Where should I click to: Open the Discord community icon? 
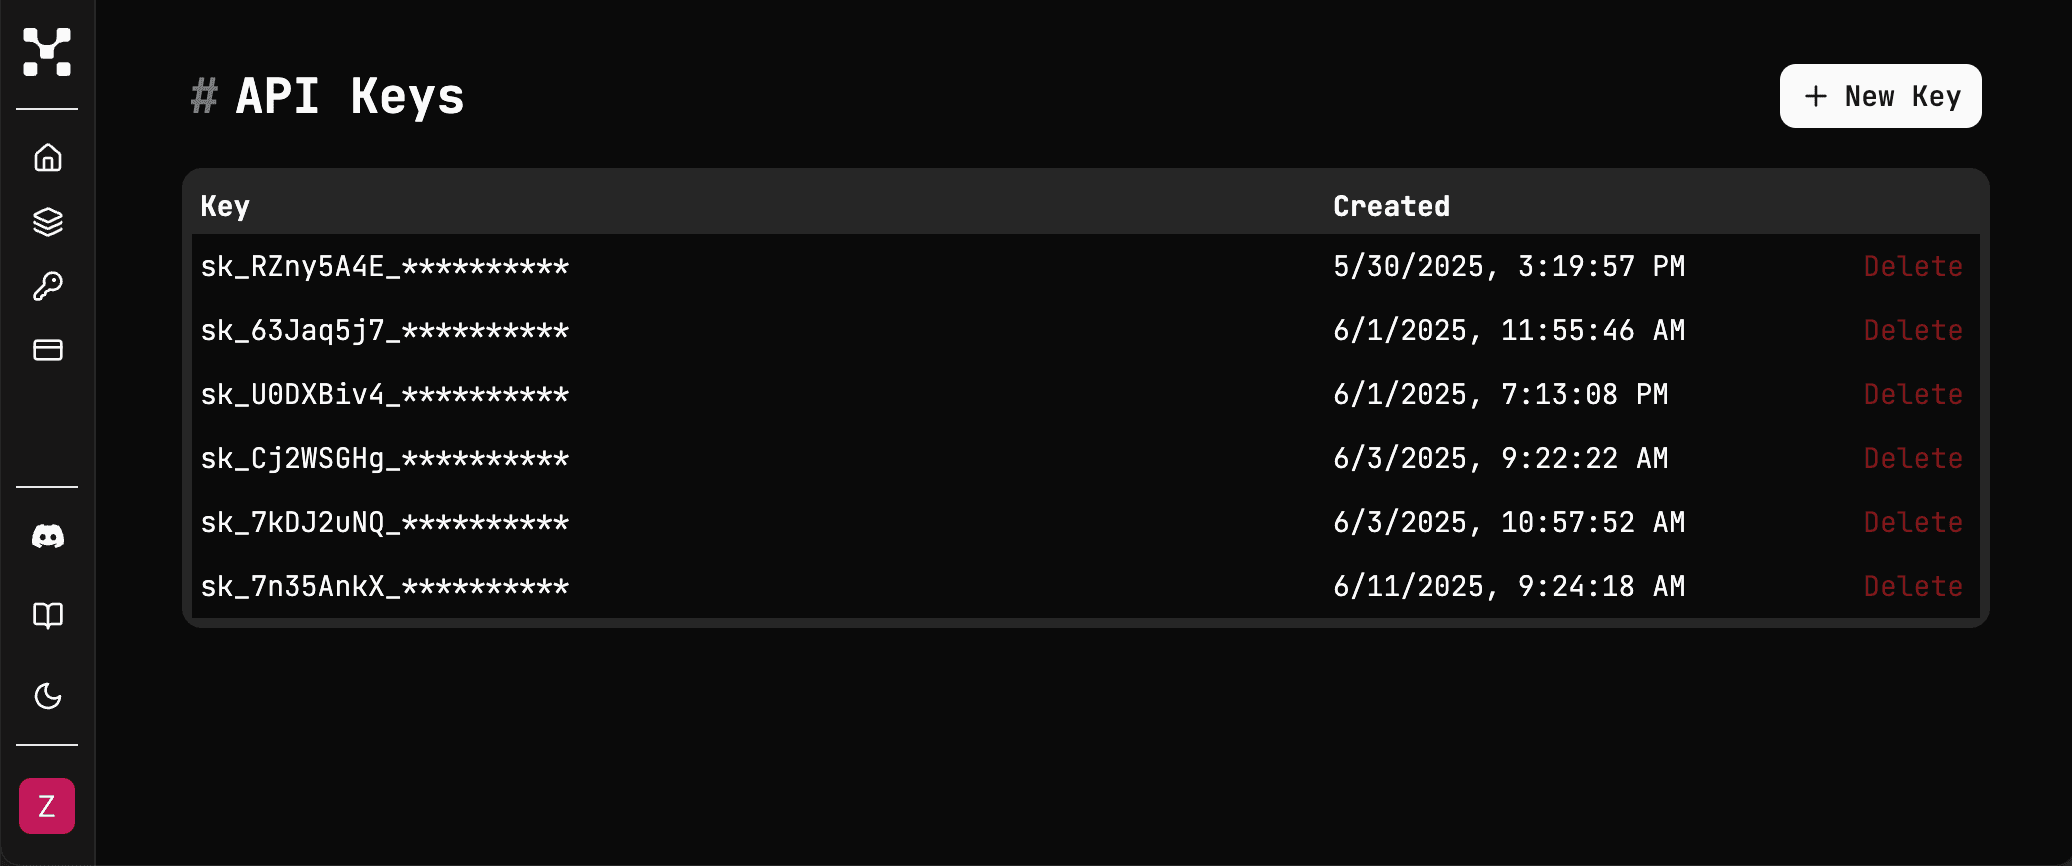(x=48, y=537)
